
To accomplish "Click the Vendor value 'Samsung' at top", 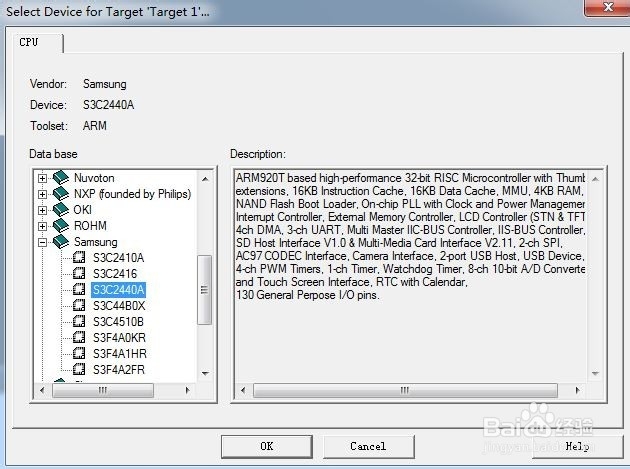I will (x=104, y=84).
